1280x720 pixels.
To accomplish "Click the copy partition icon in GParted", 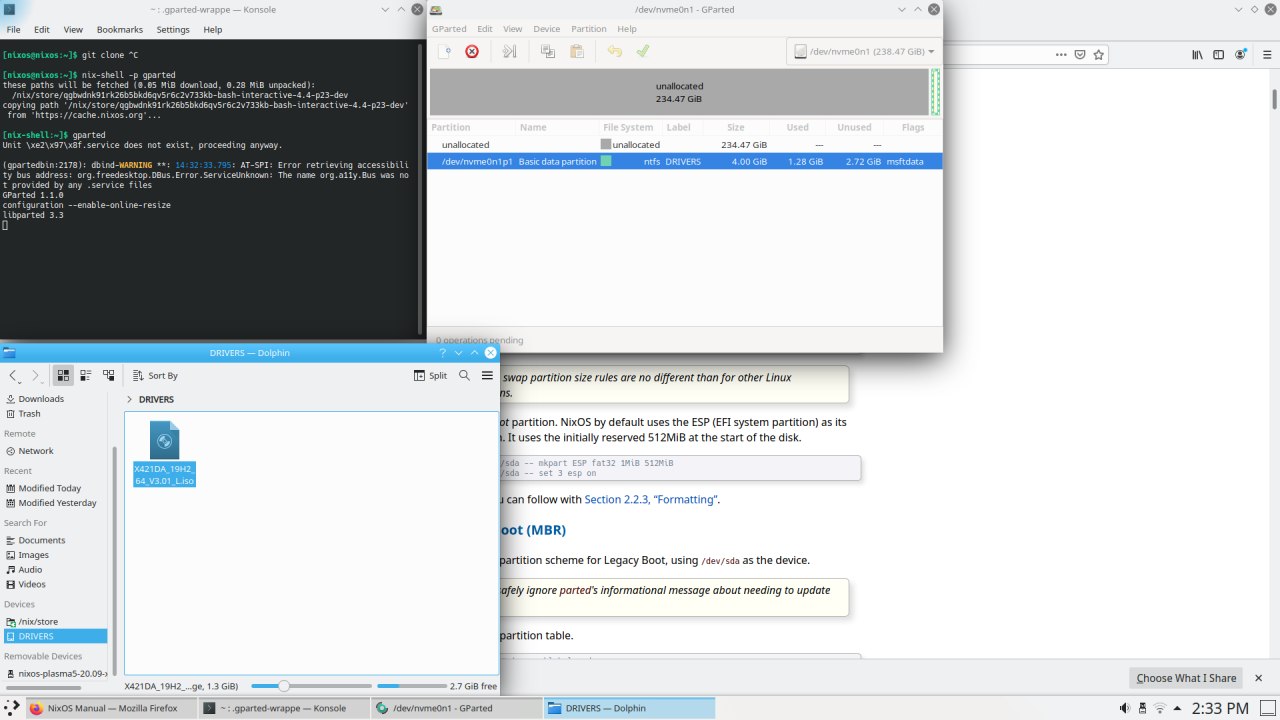I will [548, 51].
